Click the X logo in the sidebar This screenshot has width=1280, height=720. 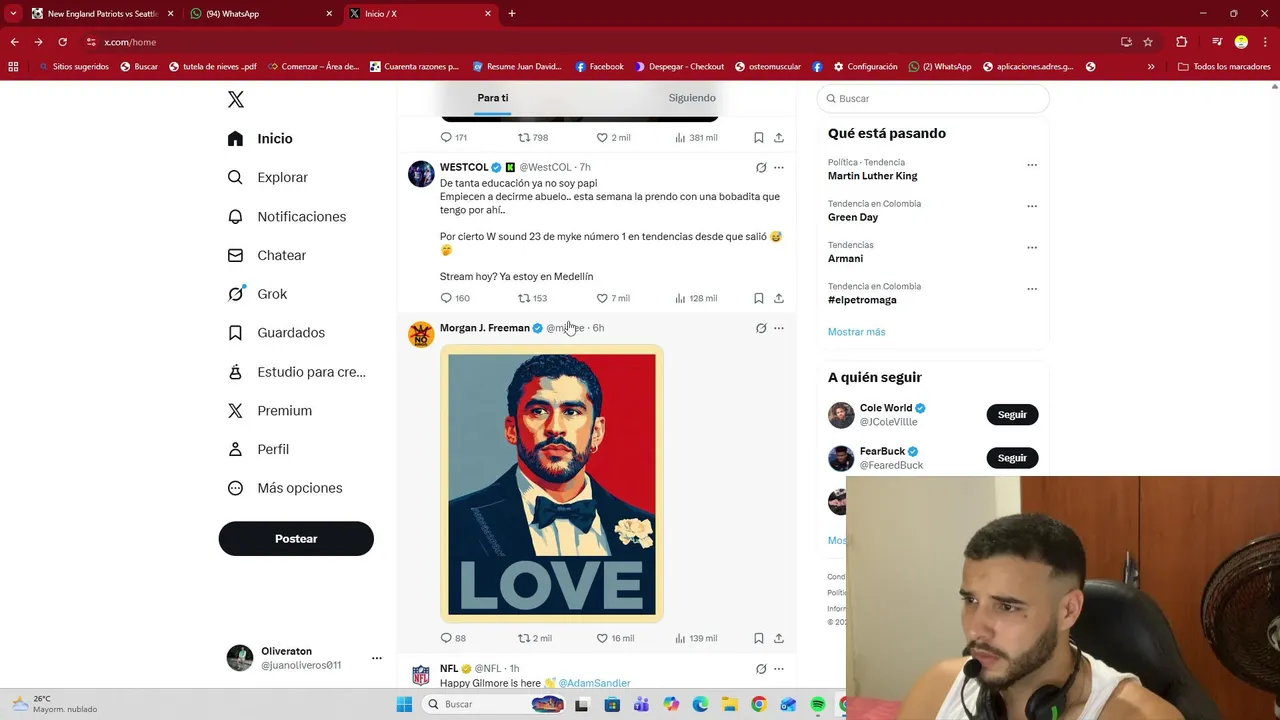[236, 99]
